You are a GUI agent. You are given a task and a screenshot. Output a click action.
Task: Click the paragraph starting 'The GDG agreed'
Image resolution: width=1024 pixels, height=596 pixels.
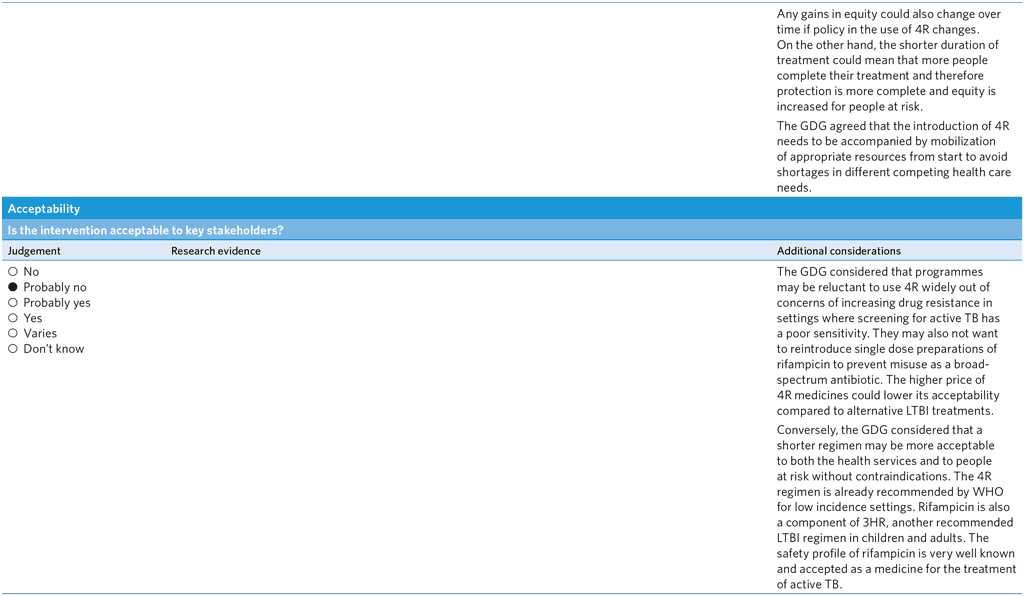(x=893, y=157)
